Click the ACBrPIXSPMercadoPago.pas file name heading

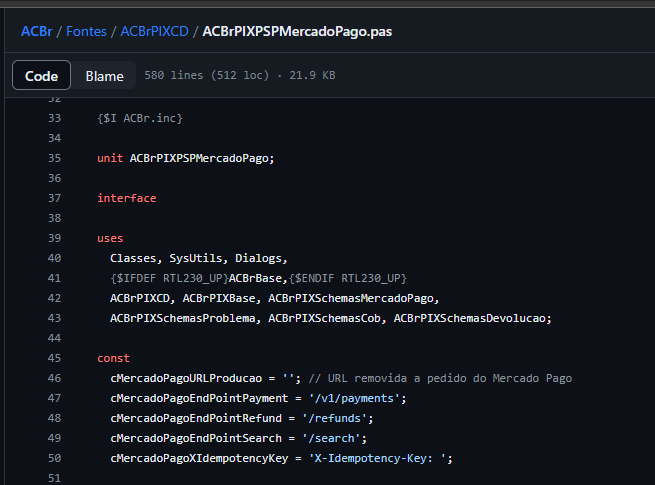(297, 31)
